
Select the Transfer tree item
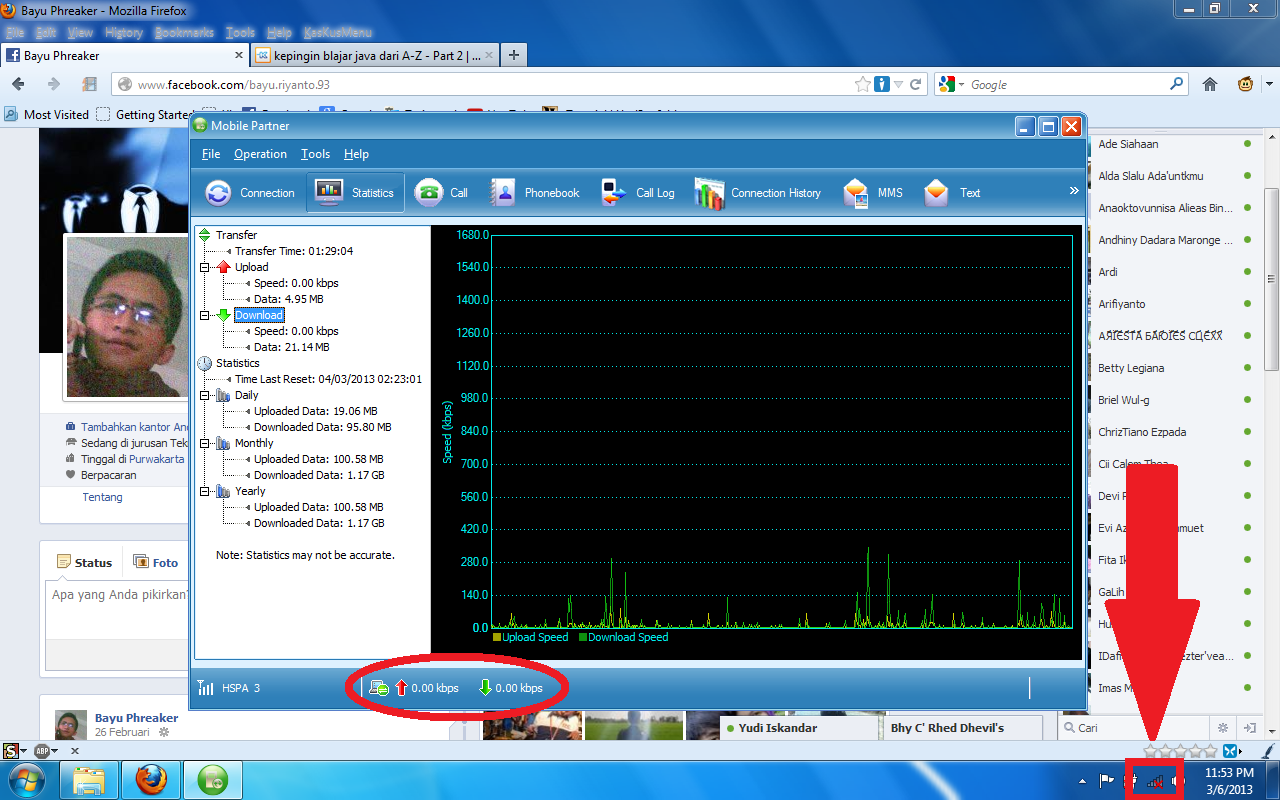[x=236, y=235]
